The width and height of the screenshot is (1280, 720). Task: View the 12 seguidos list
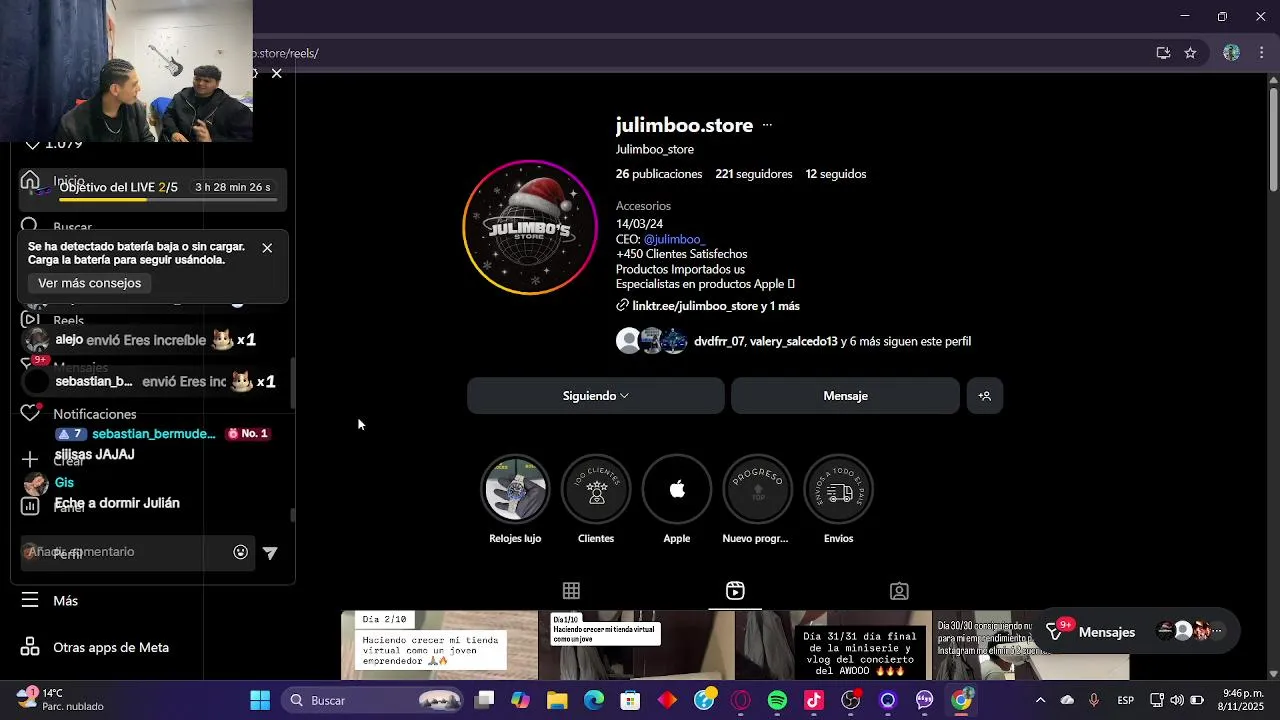(x=836, y=174)
